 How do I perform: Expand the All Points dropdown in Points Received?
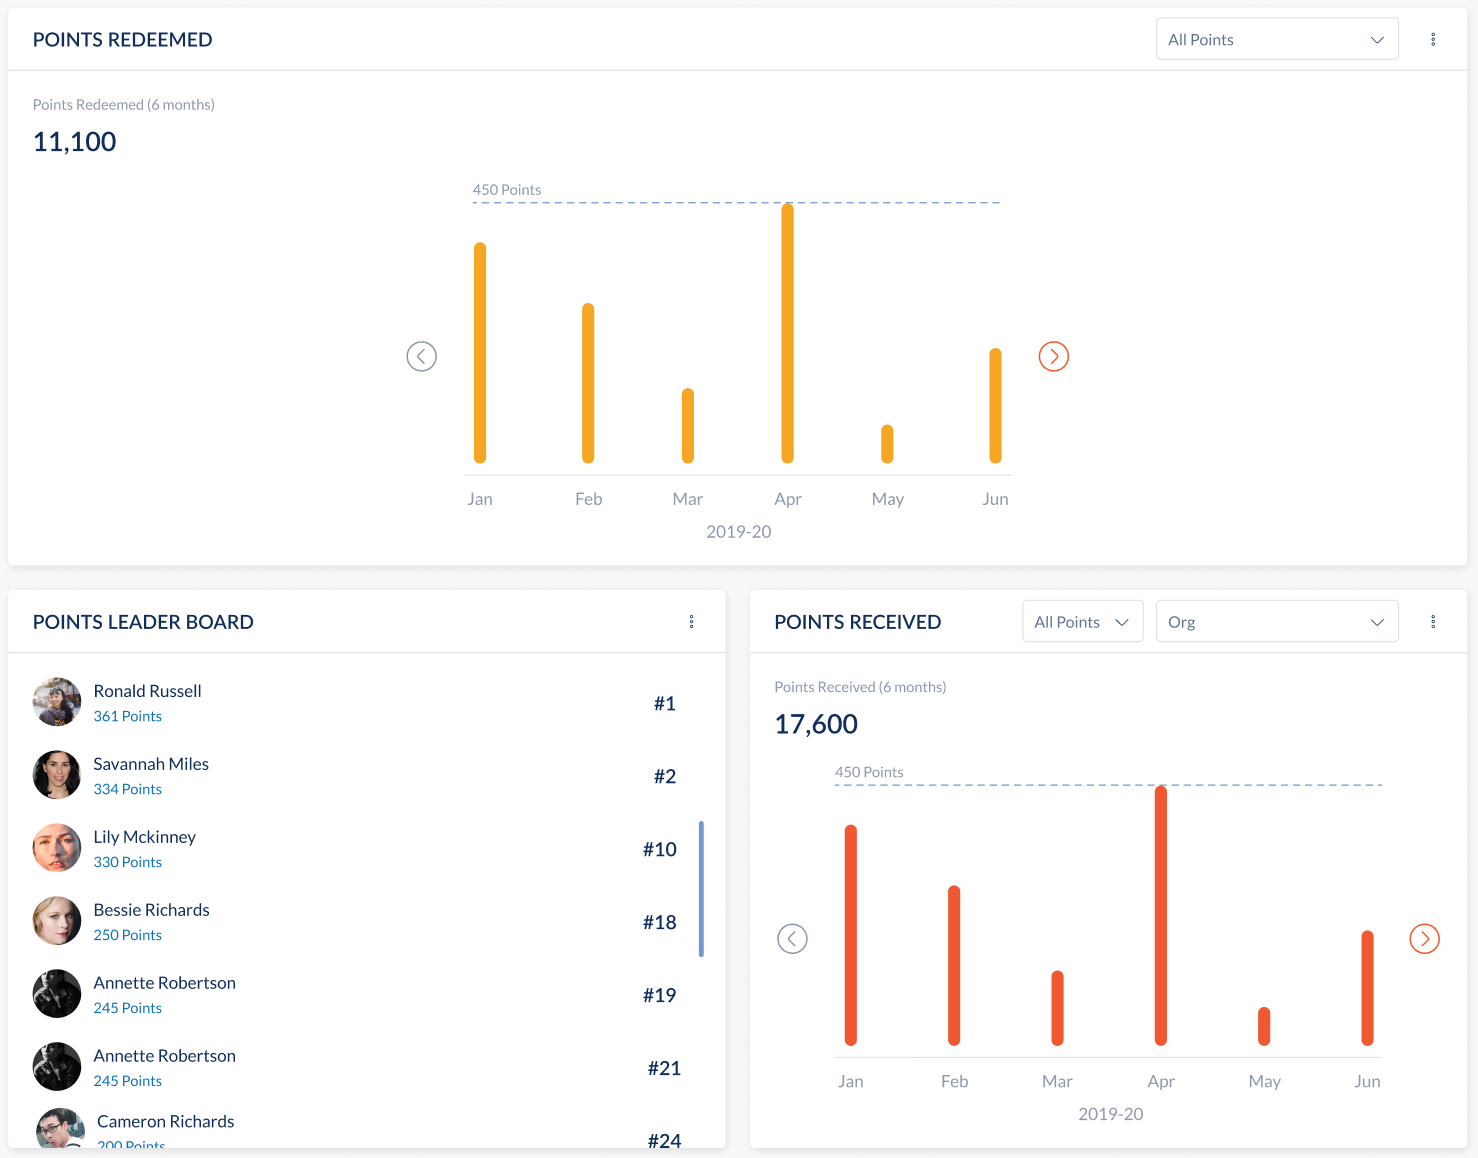click(x=1083, y=622)
